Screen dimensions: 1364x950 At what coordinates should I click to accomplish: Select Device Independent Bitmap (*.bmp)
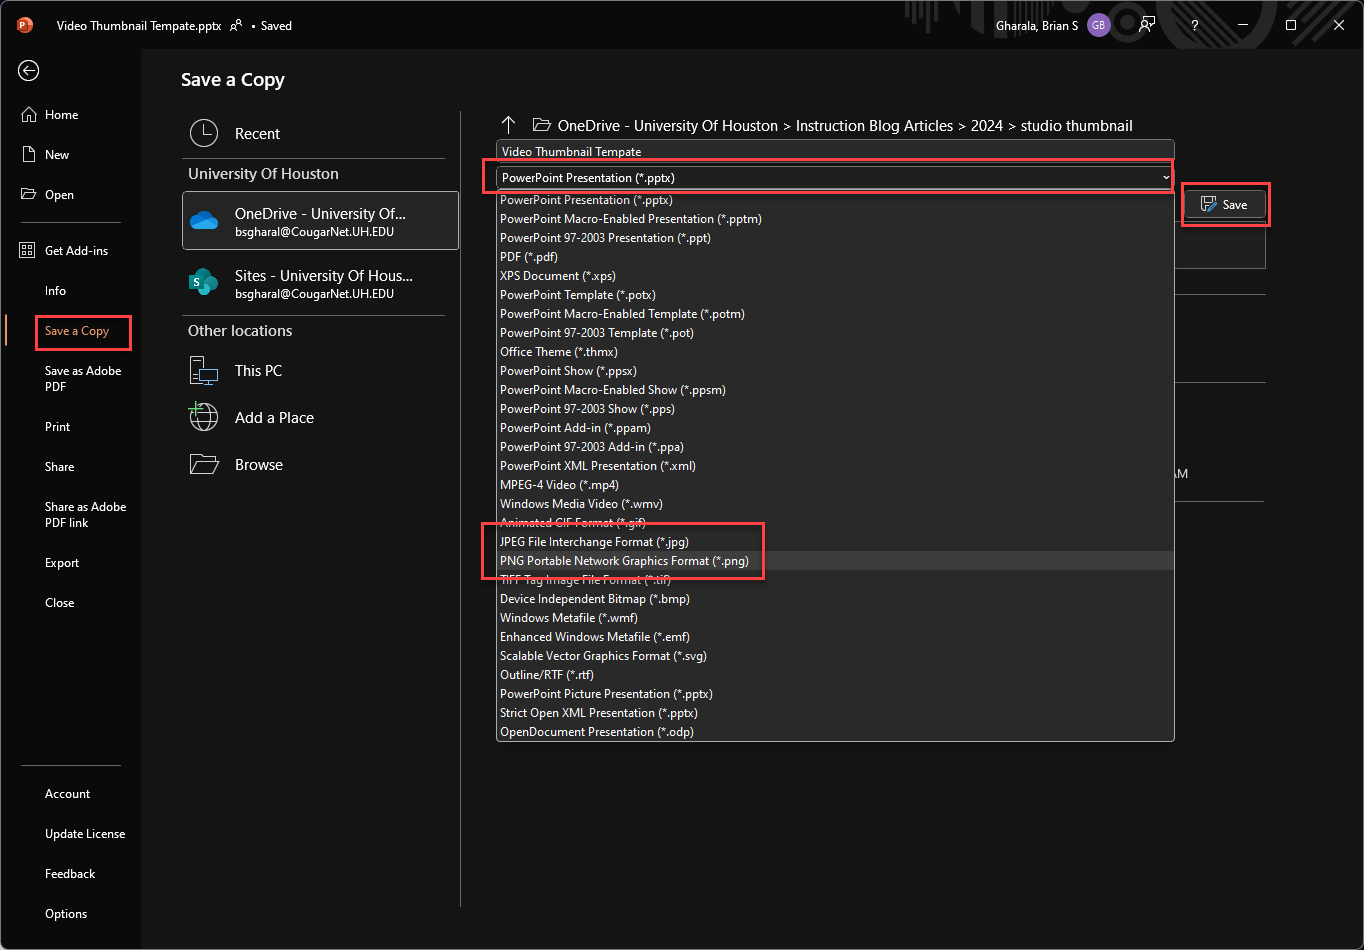pos(835,599)
